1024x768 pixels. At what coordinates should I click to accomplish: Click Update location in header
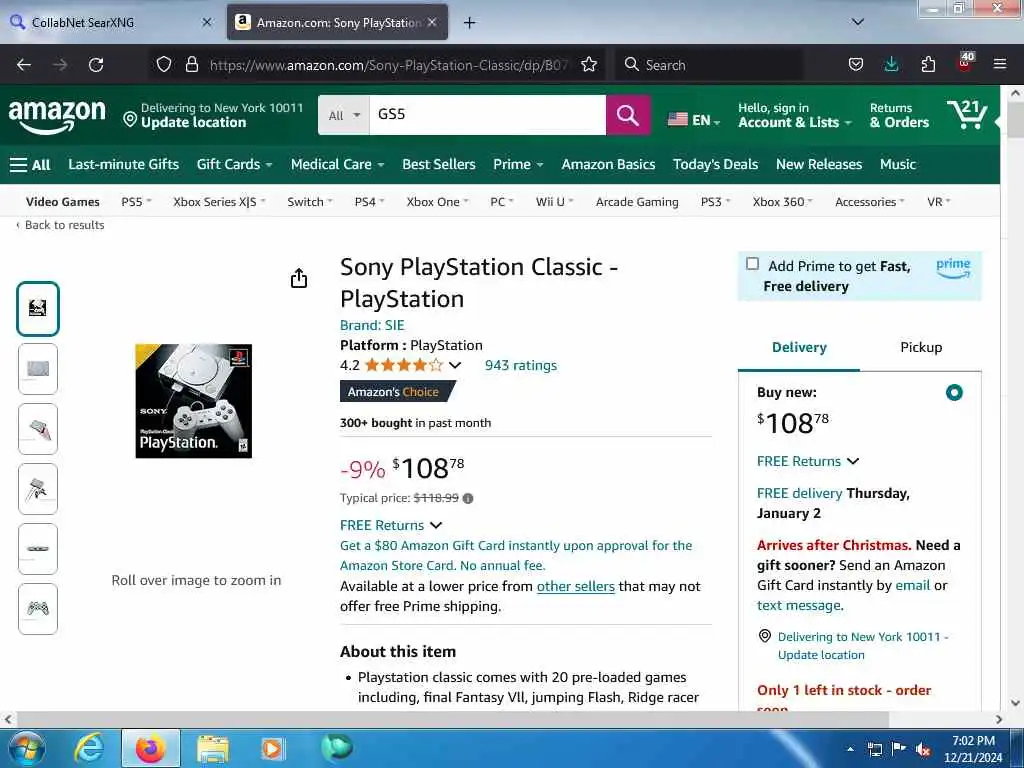(x=193, y=123)
